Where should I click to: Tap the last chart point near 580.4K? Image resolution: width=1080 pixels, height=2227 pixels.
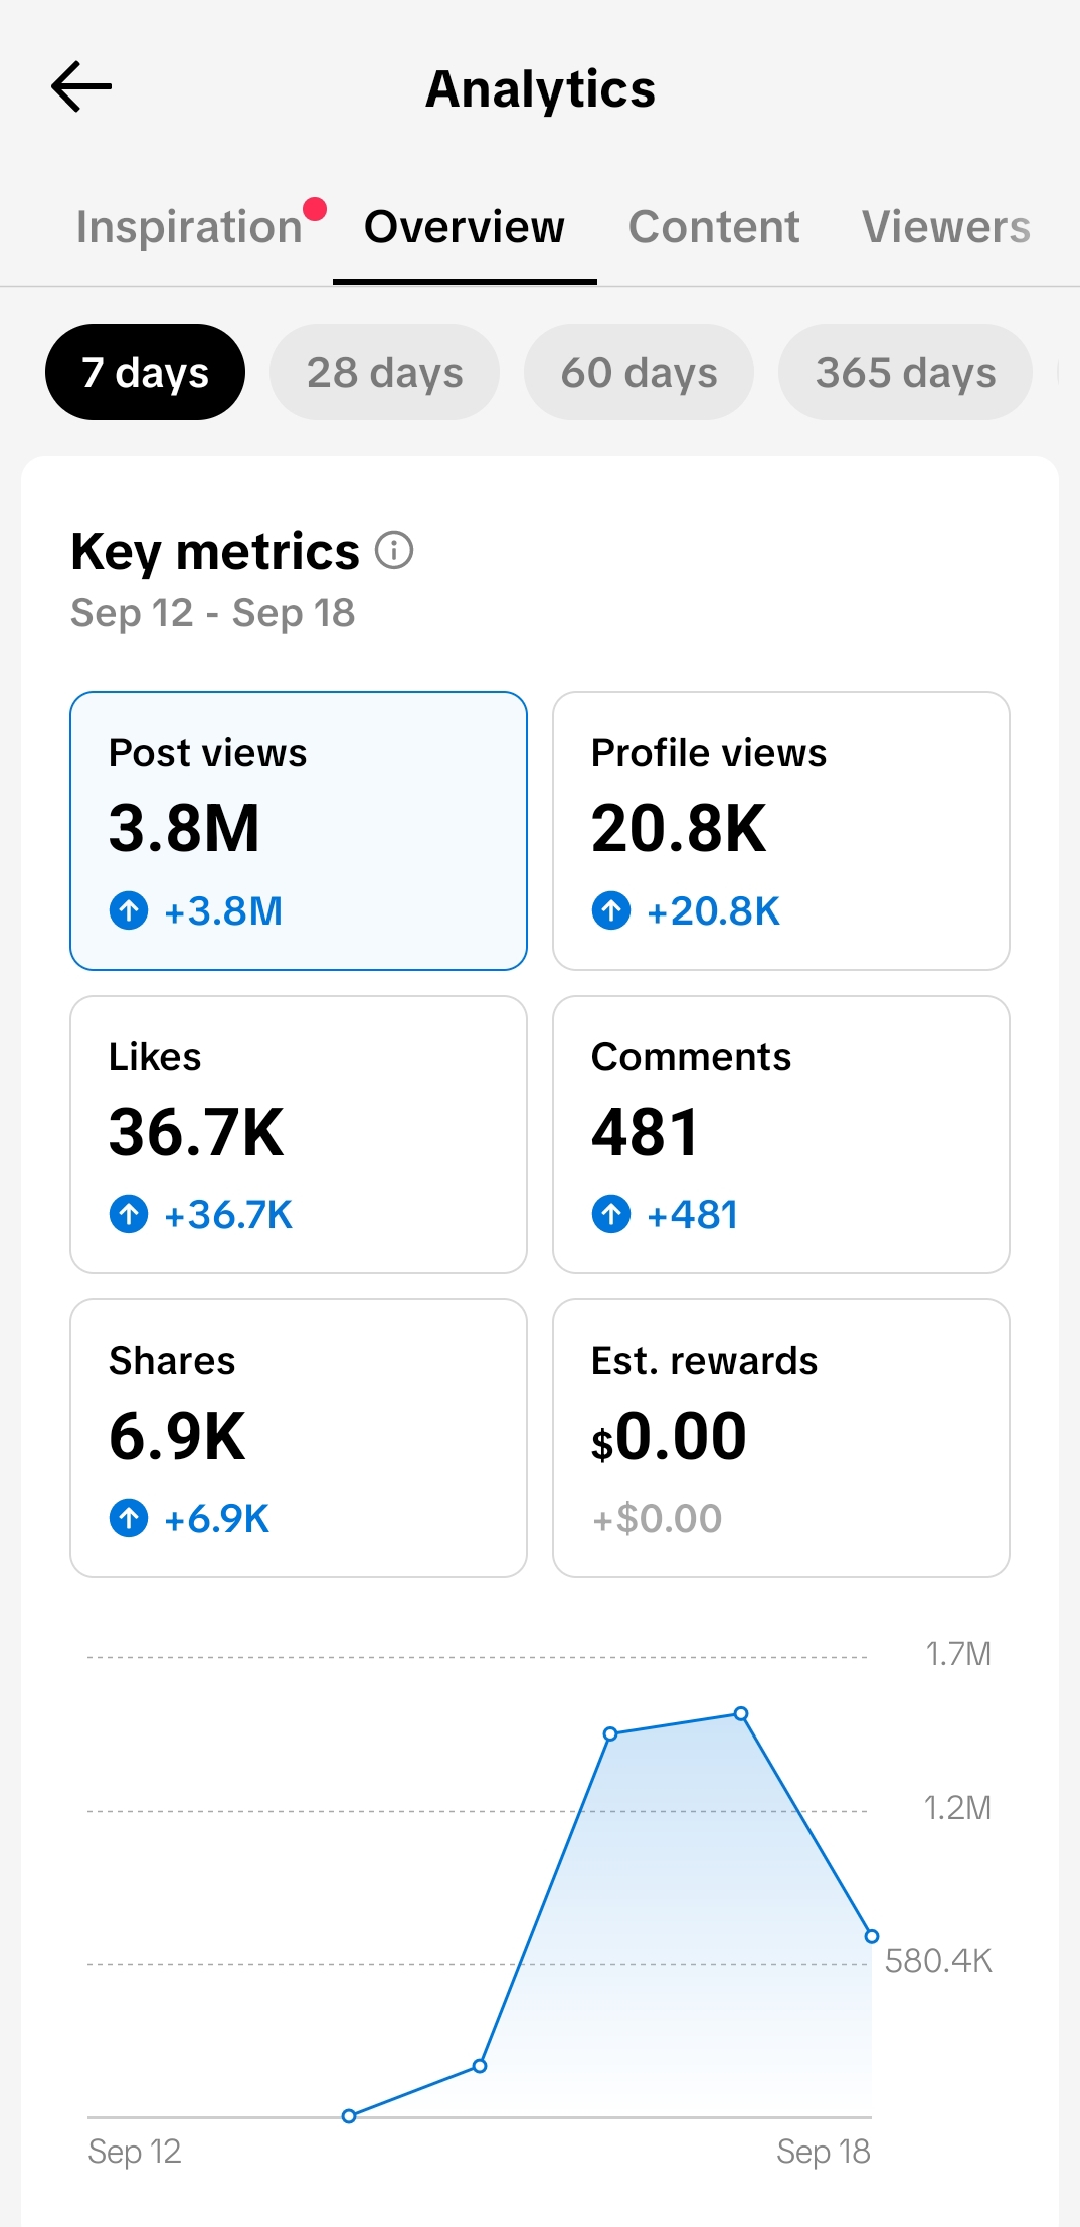872,1937
